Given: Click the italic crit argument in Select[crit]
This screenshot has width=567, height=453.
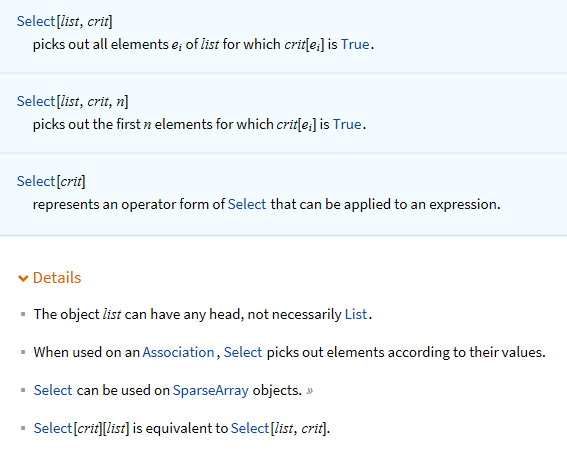Looking at the screenshot, I should 71,181.
